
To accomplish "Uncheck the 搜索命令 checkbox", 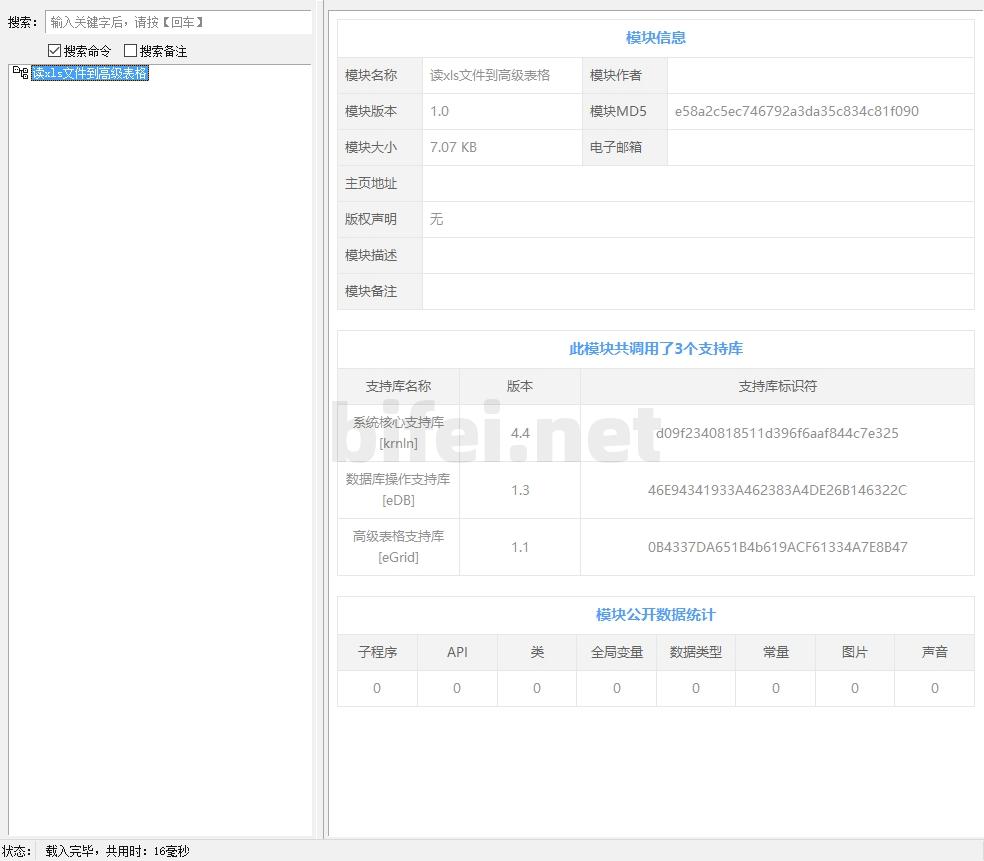I will tap(55, 51).
